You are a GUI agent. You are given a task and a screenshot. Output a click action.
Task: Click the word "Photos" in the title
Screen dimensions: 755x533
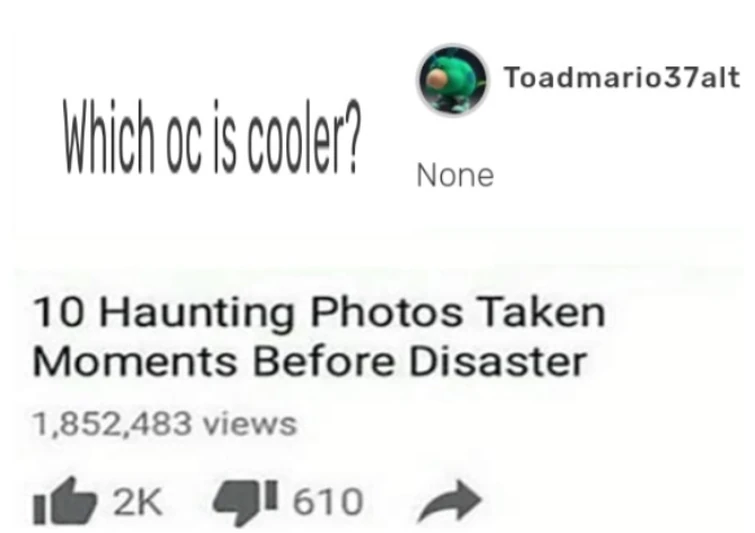pyautogui.click(x=386, y=312)
